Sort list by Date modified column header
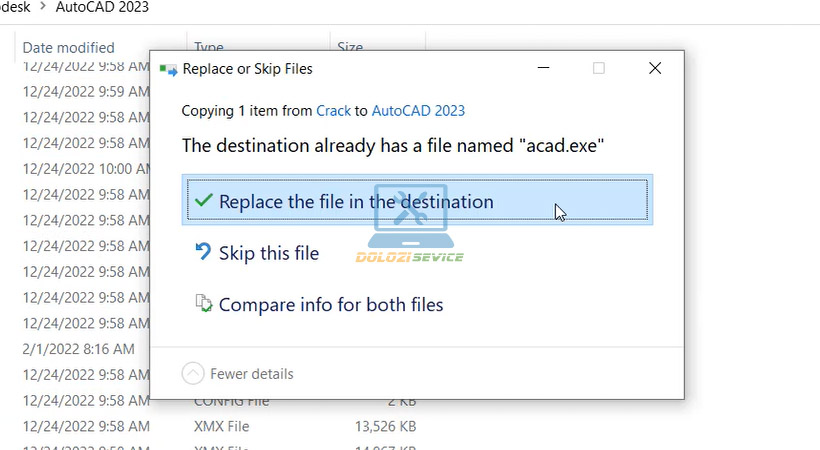 pyautogui.click(x=68, y=47)
